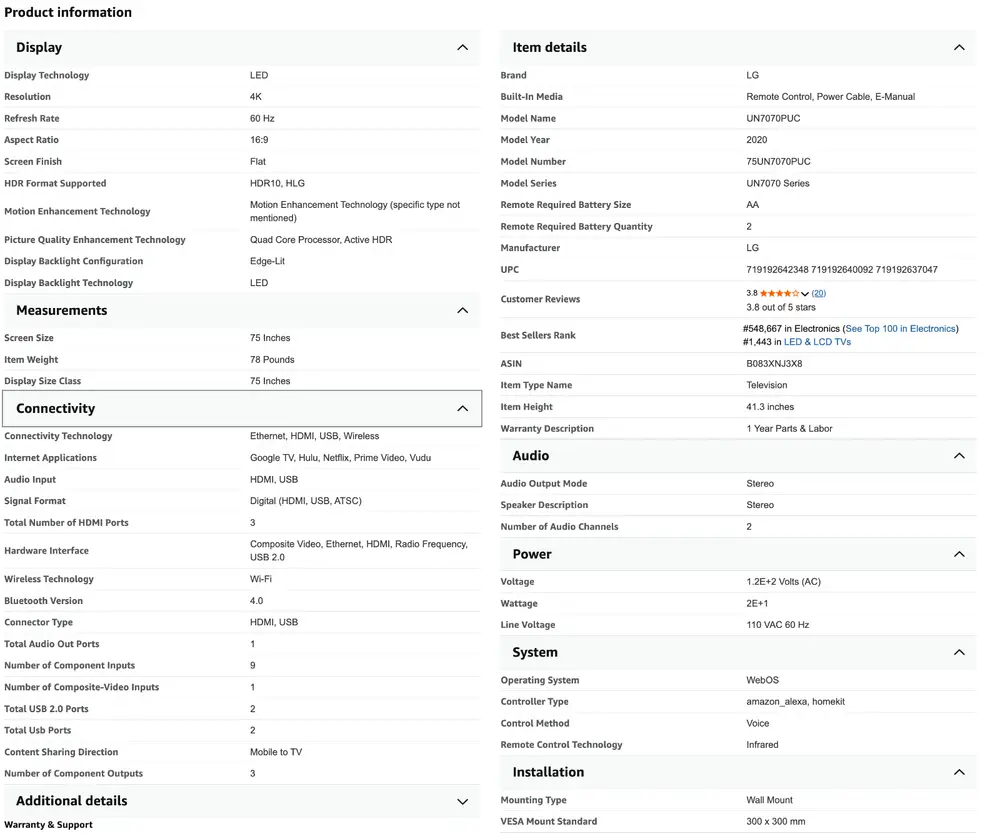Open the star rating dropdown arrow
This screenshot has width=1000, height=834.
(x=805, y=294)
